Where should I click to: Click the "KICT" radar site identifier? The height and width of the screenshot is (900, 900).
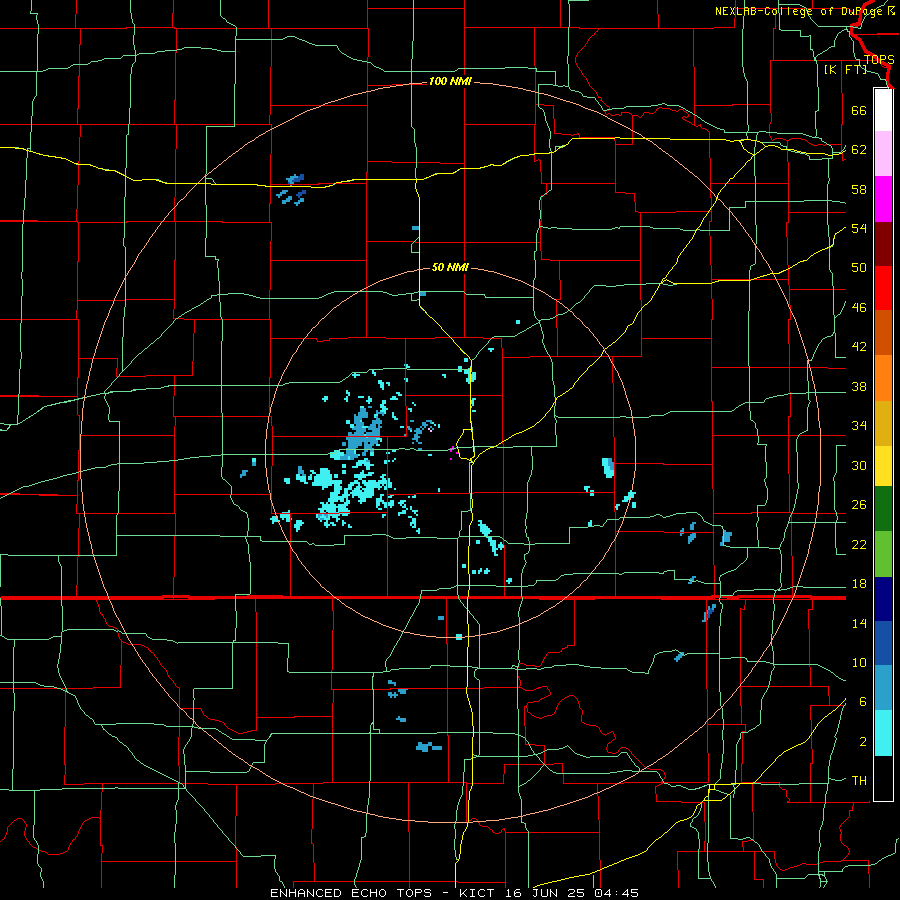click(x=478, y=893)
